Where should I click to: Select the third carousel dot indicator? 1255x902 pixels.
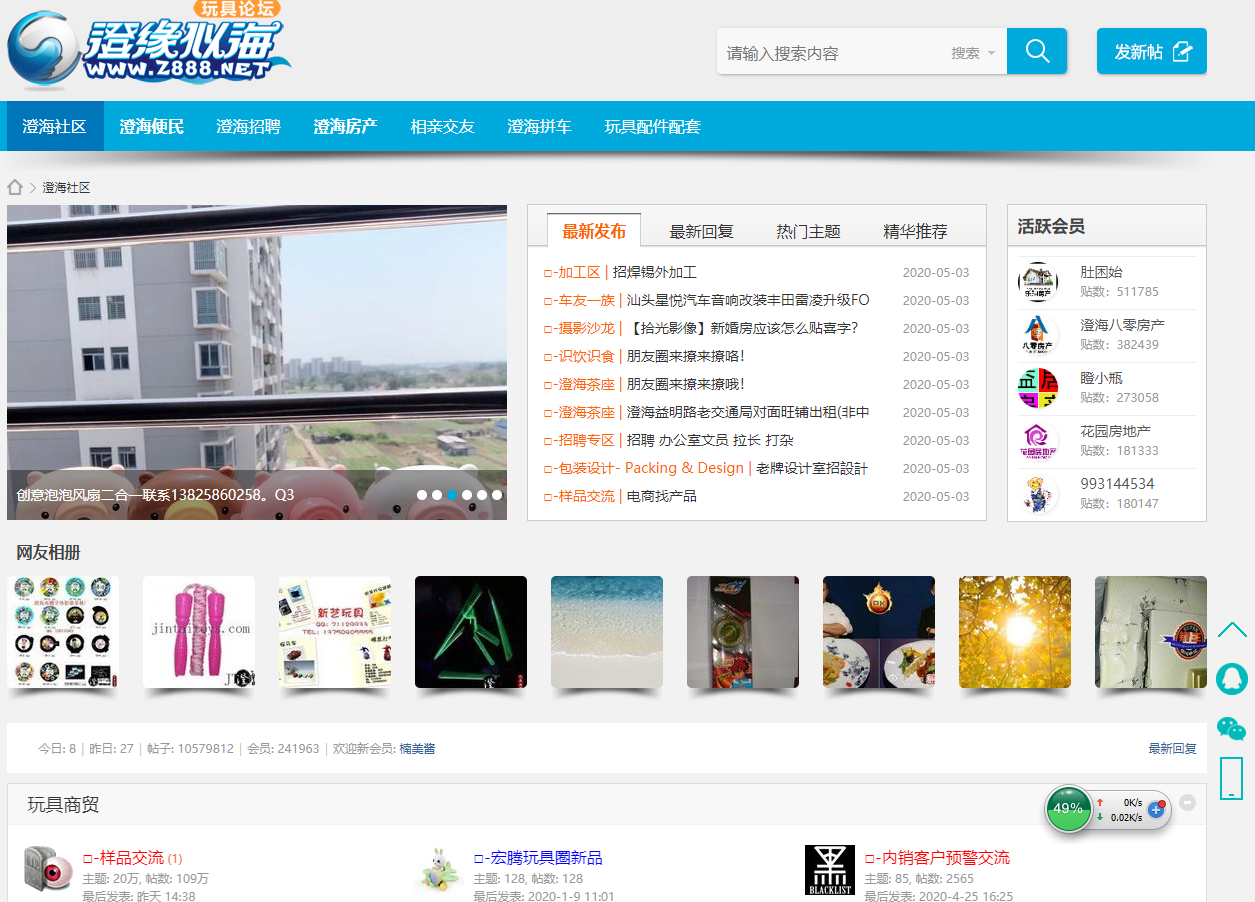(452, 495)
